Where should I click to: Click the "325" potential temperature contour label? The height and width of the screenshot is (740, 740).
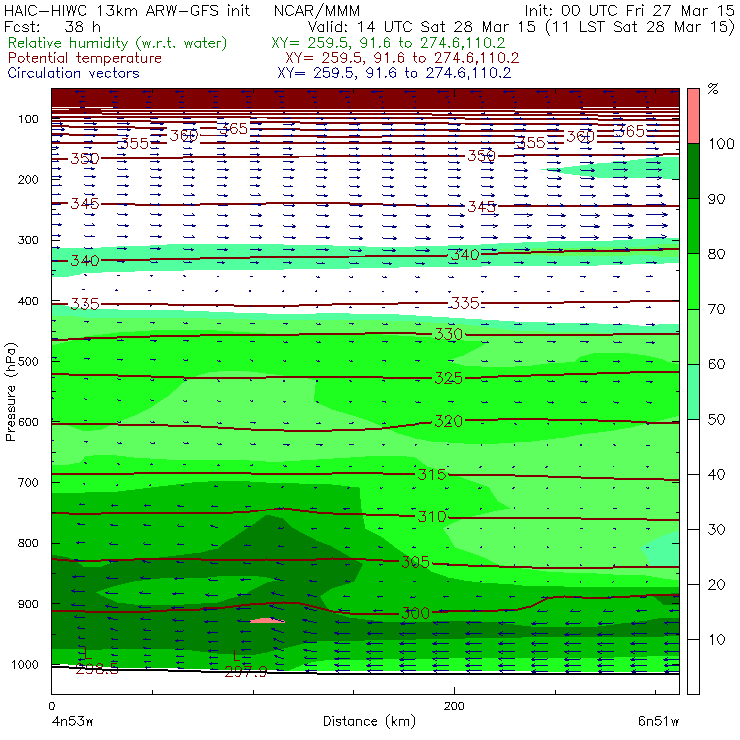click(448, 378)
